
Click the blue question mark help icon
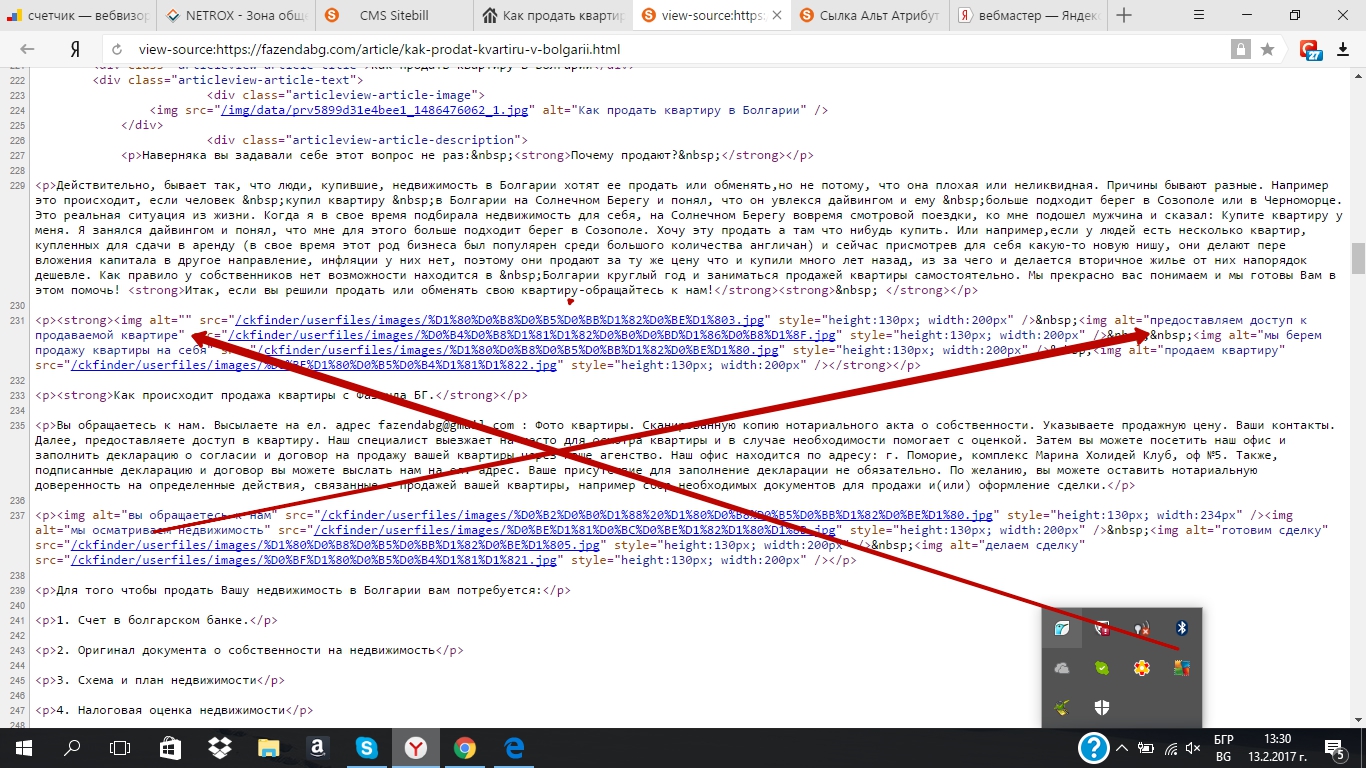(x=1094, y=747)
